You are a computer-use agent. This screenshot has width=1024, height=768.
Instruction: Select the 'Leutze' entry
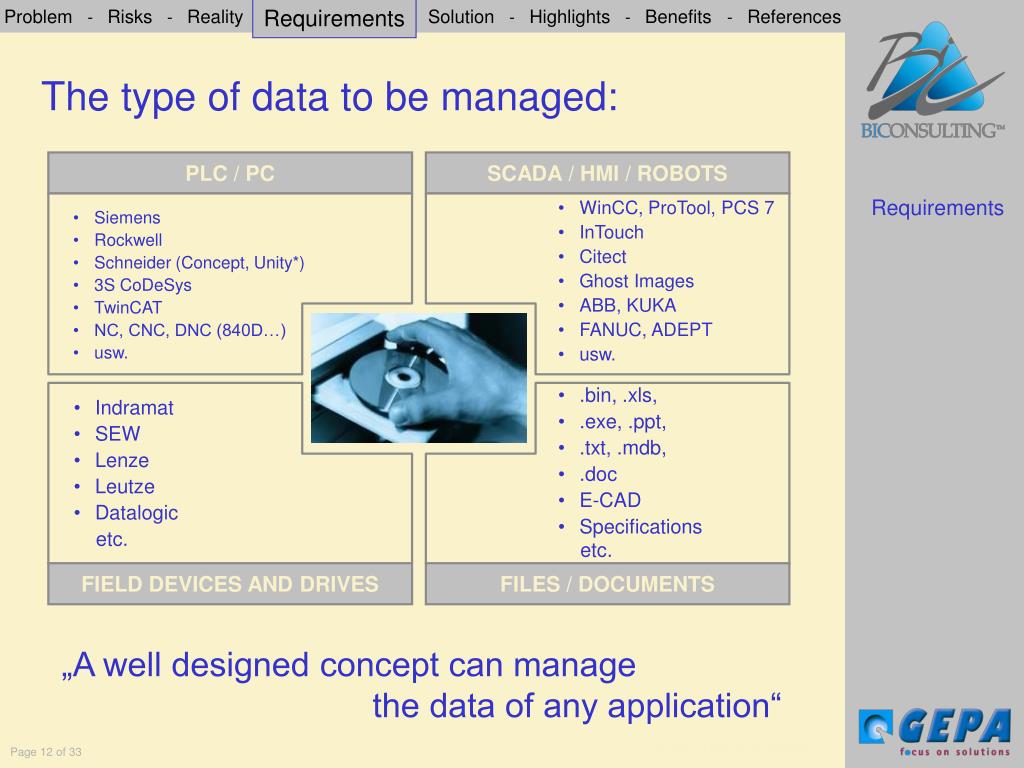pos(125,487)
